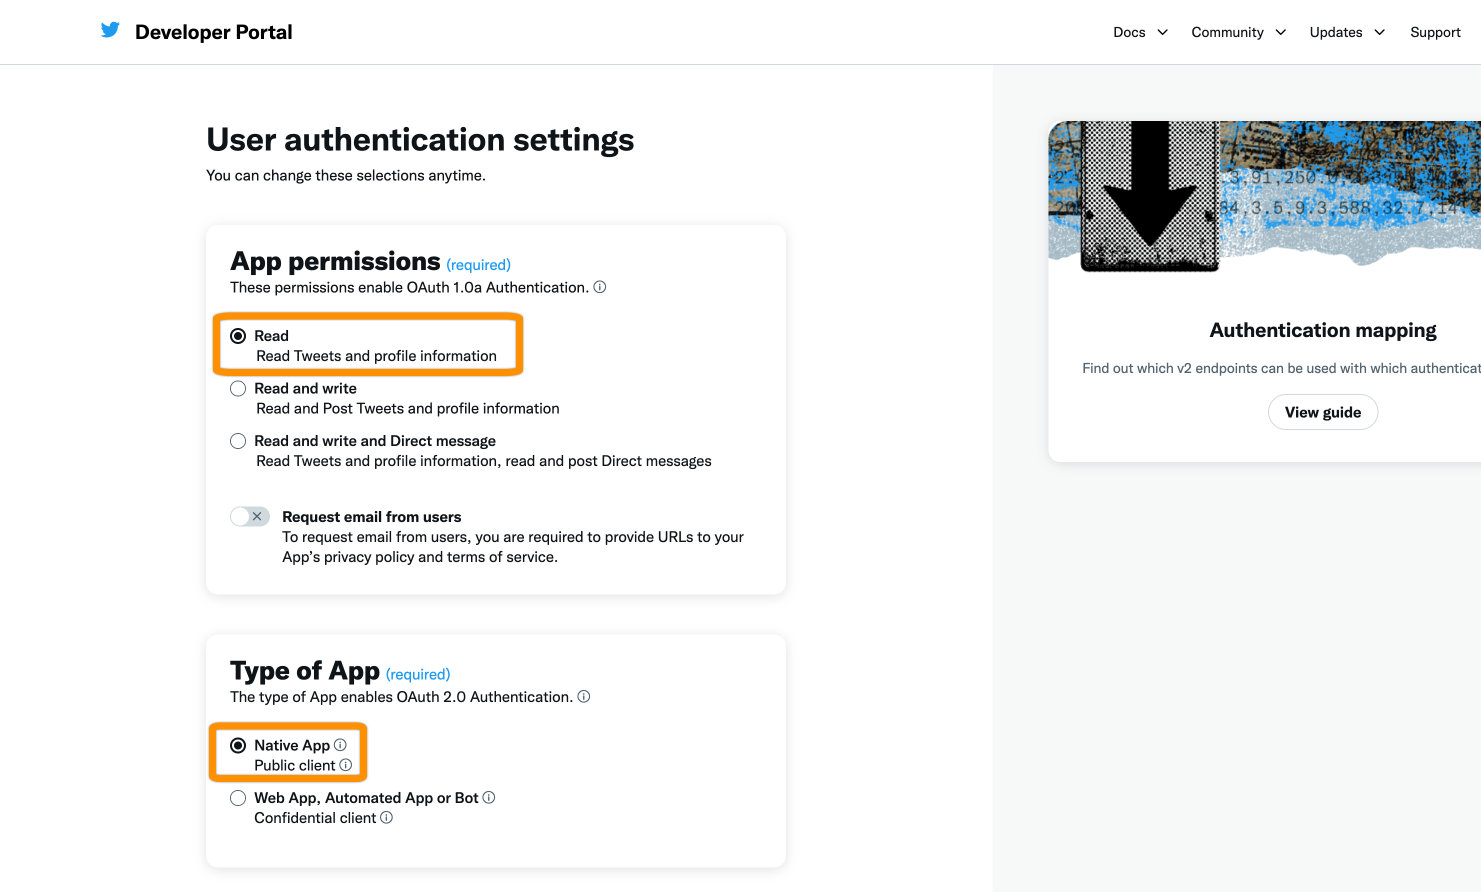Expand the Updates dropdown menu
Screen dimensions: 1481x892
1347,32
